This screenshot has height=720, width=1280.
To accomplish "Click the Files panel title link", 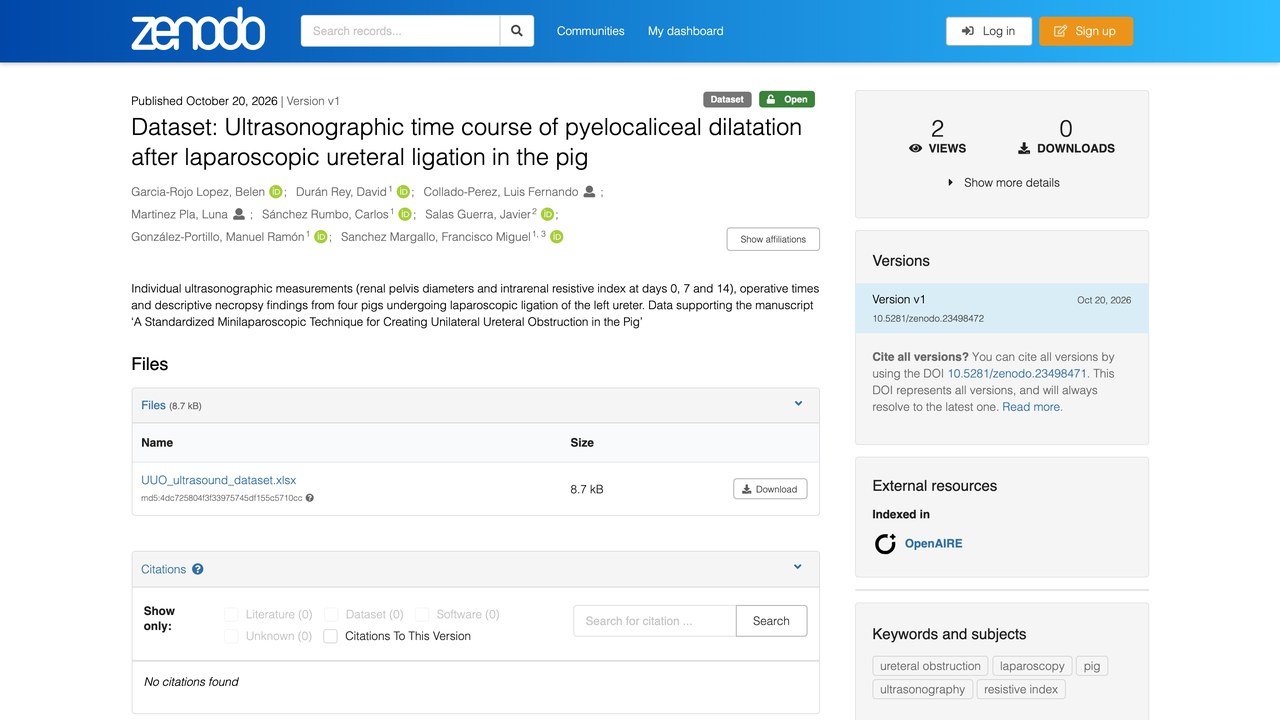I will coord(154,405).
